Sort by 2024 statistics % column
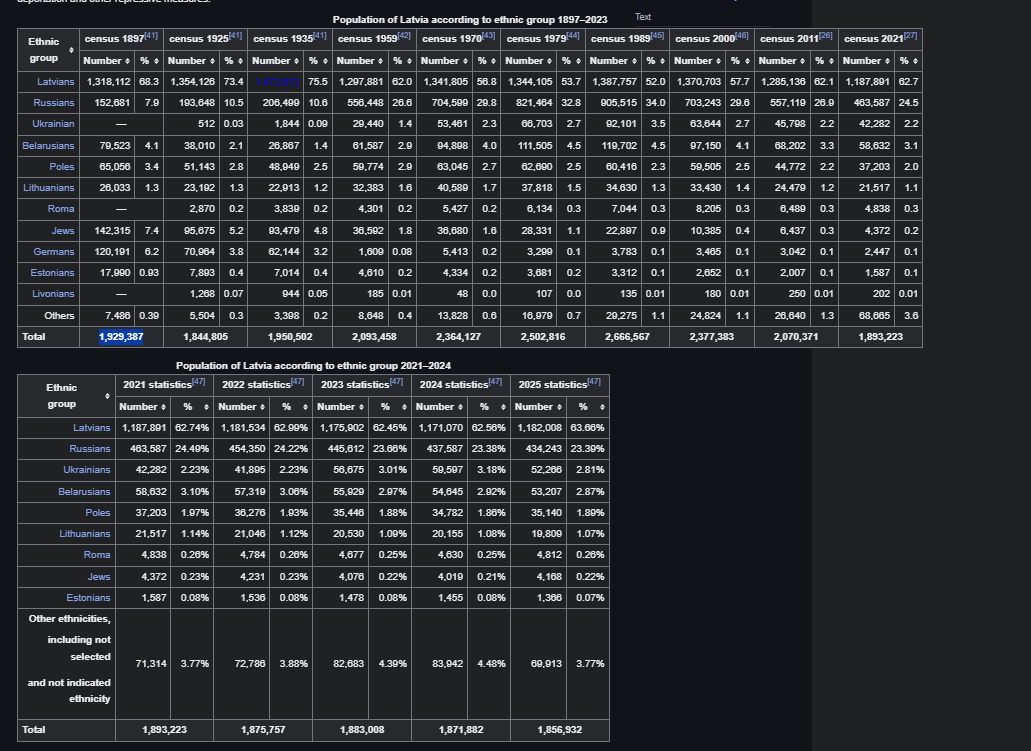This screenshot has height=751, width=1031. (x=489, y=406)
